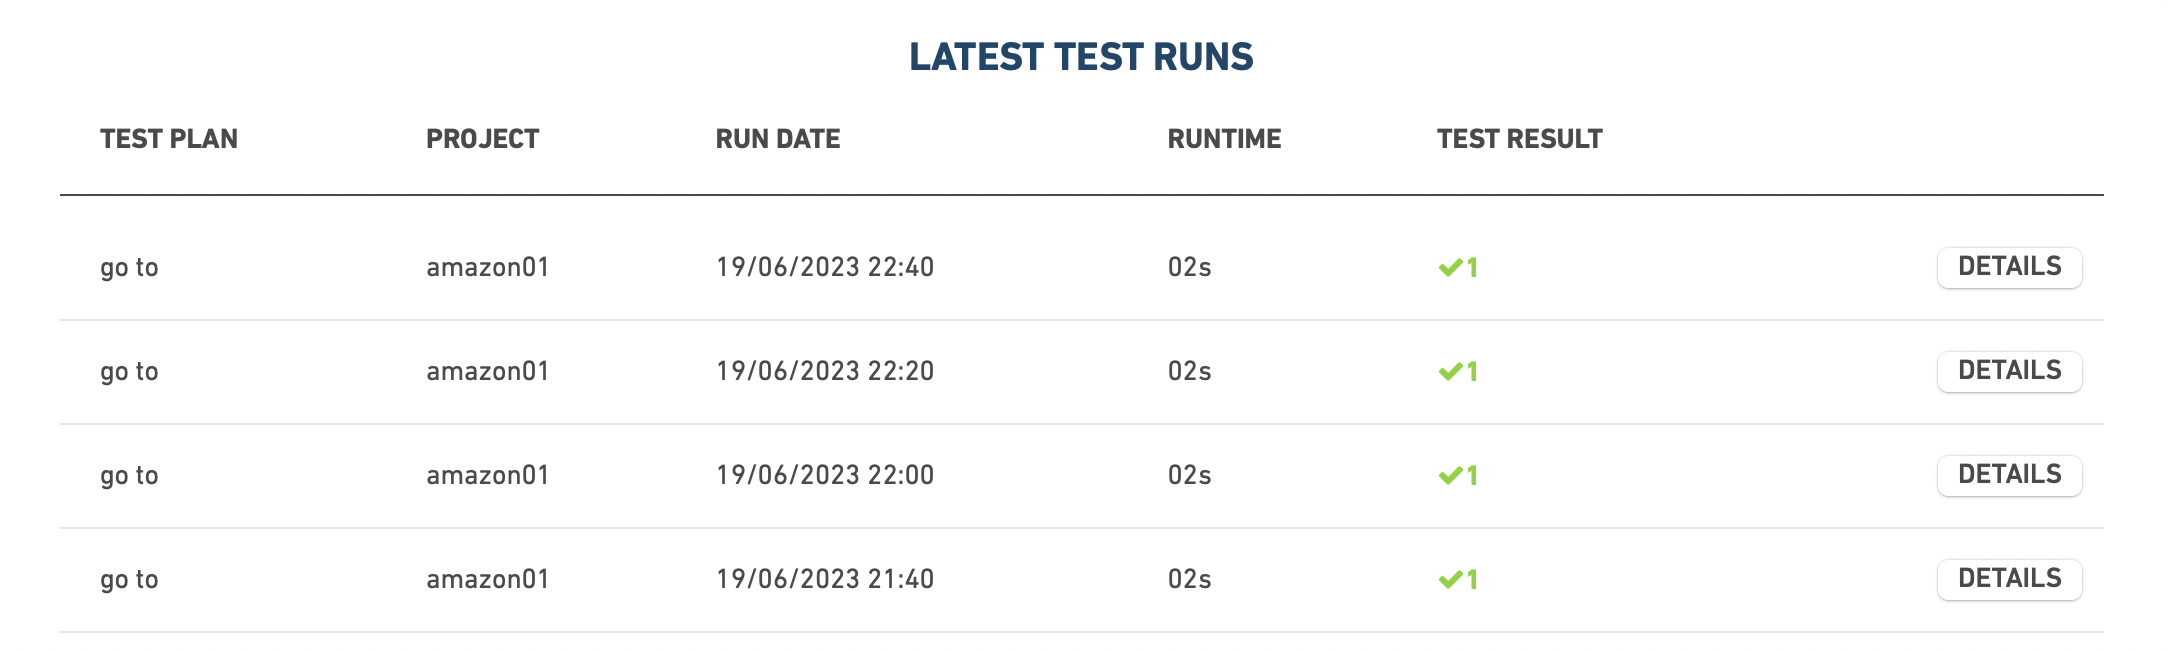Open details for the 22:00 test run
The height and width of the screenshot is (650, 2168).
pos(2009,475)
